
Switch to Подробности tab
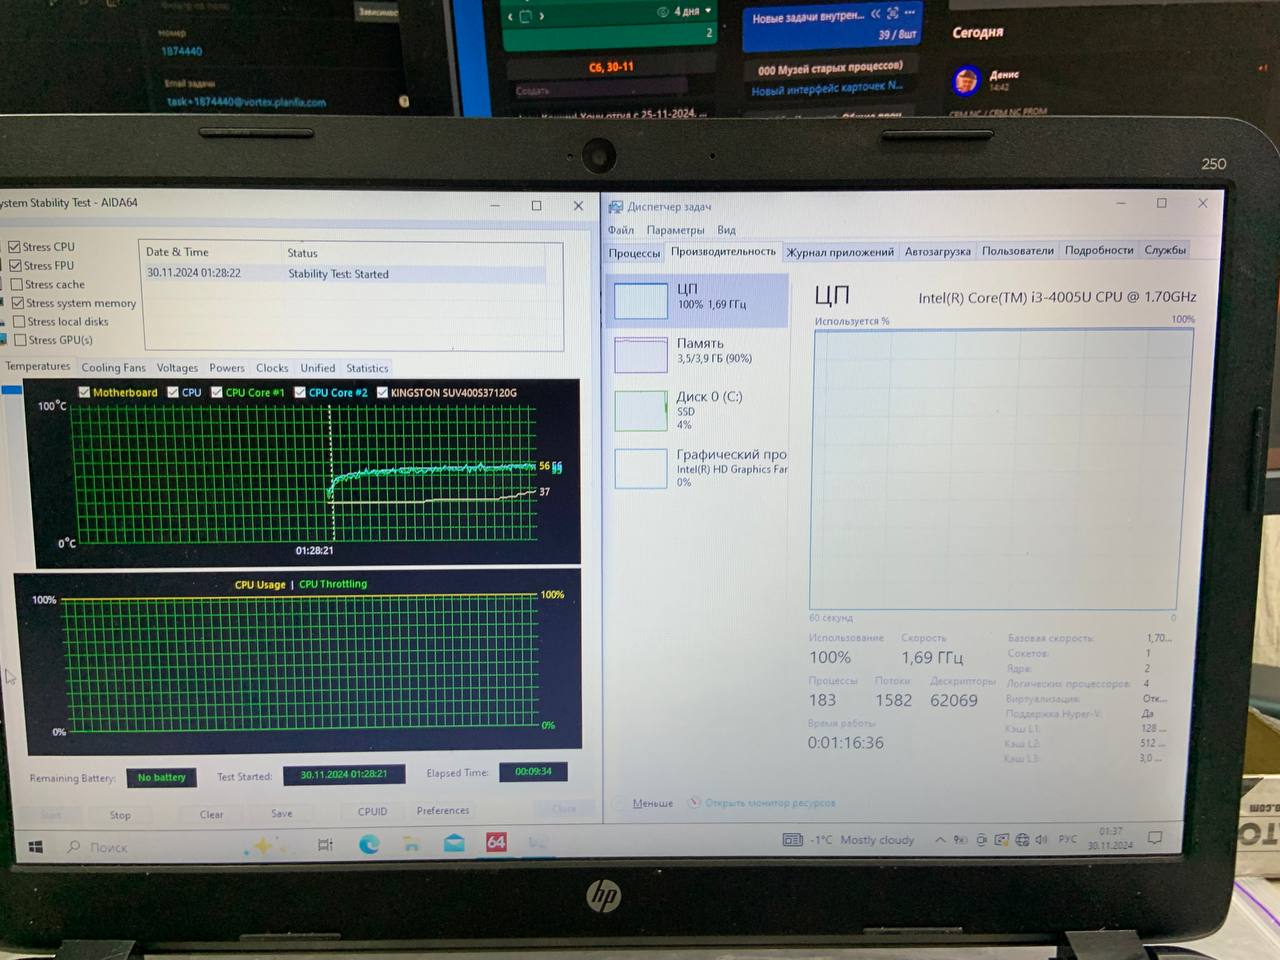tap(1099, 250)
